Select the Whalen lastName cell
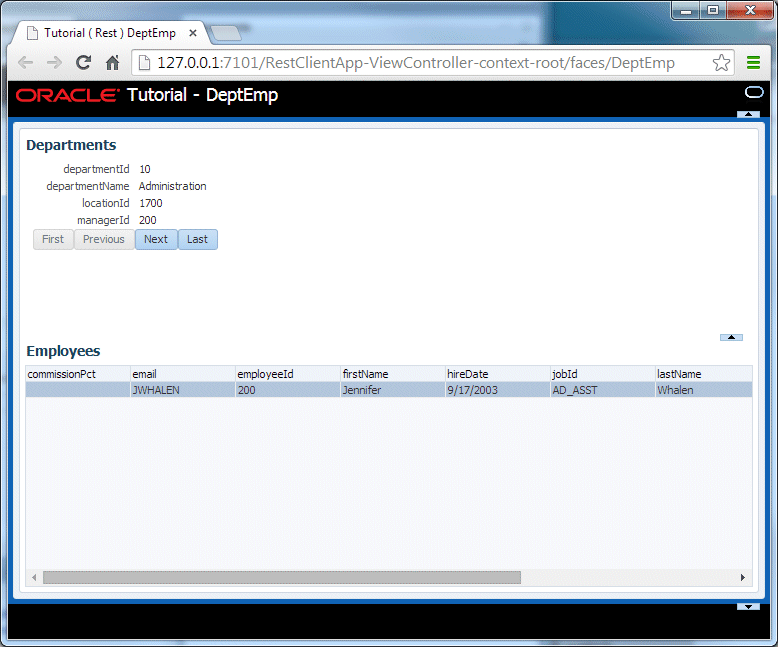Viewport: 778px width, 647px height. (704, 390)
